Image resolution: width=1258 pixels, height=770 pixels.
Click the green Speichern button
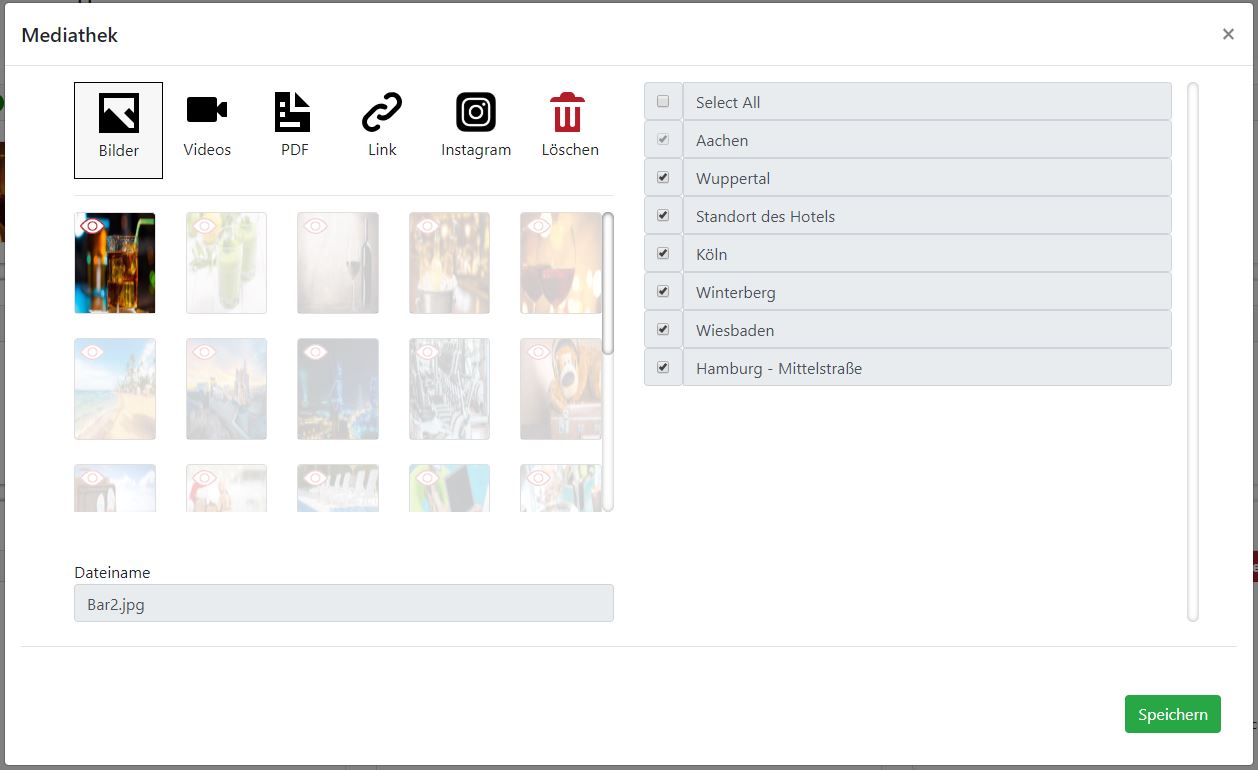1172,714
